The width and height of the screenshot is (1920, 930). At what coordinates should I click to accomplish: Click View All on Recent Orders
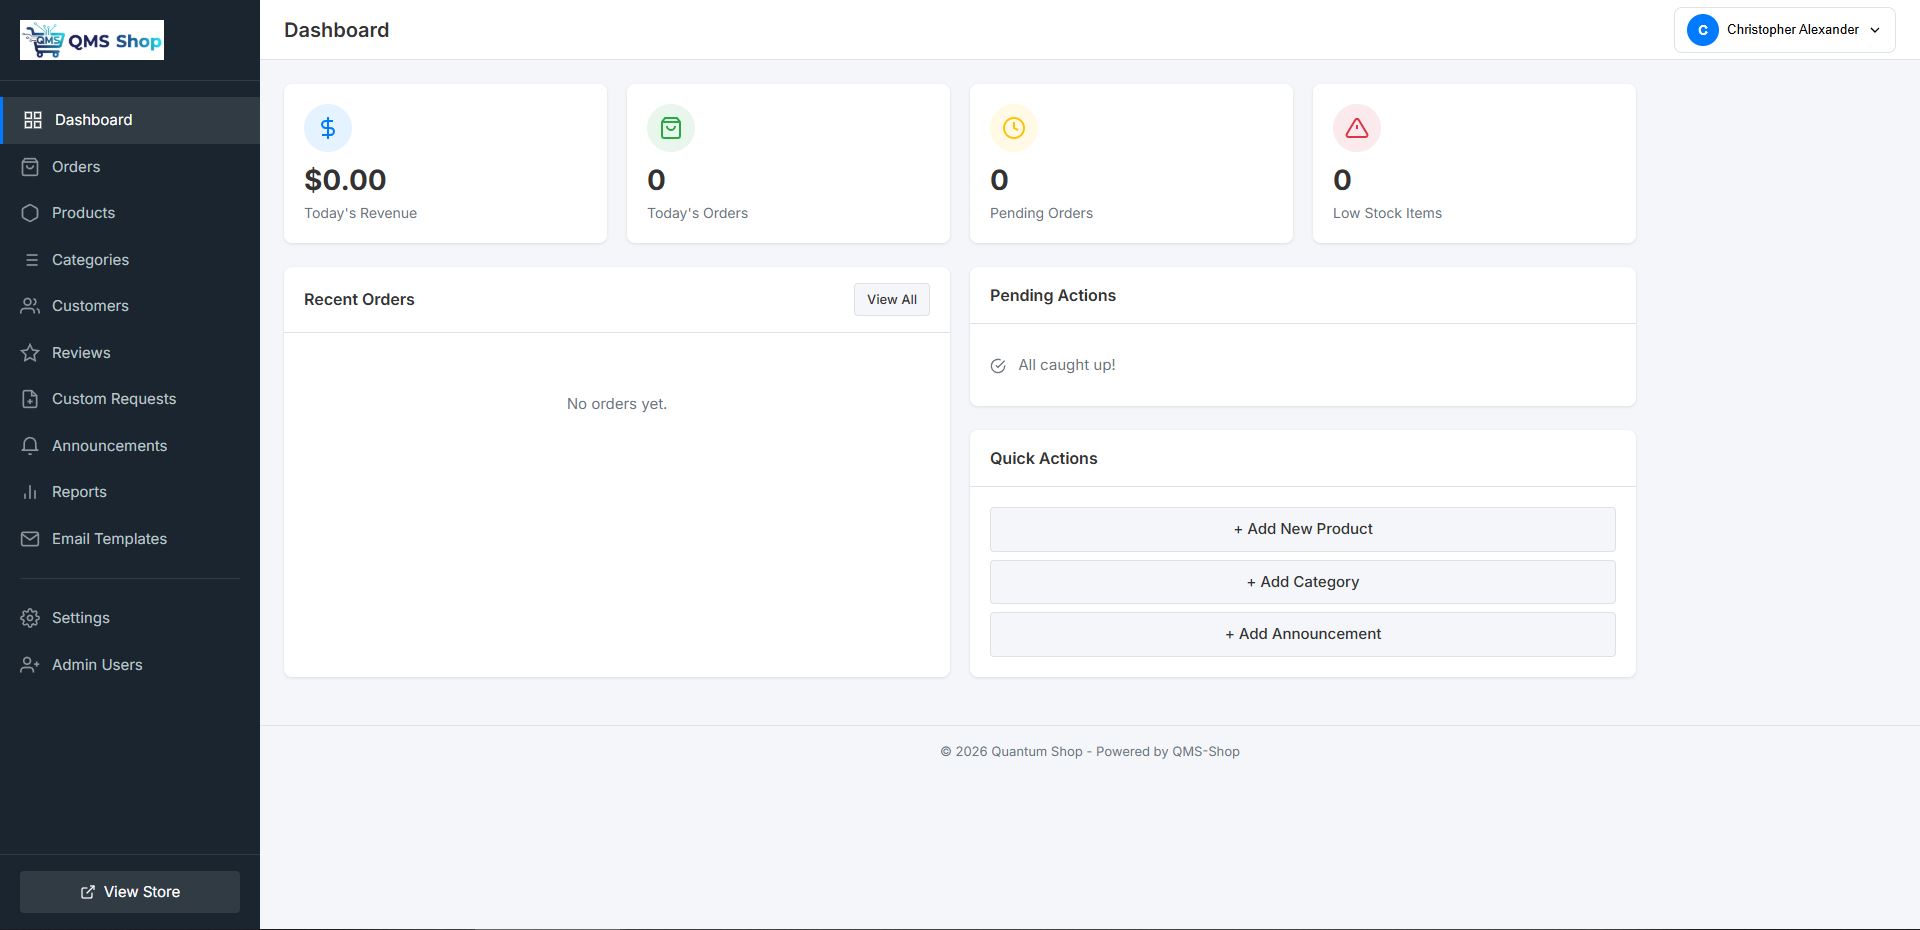coord(891,299)
